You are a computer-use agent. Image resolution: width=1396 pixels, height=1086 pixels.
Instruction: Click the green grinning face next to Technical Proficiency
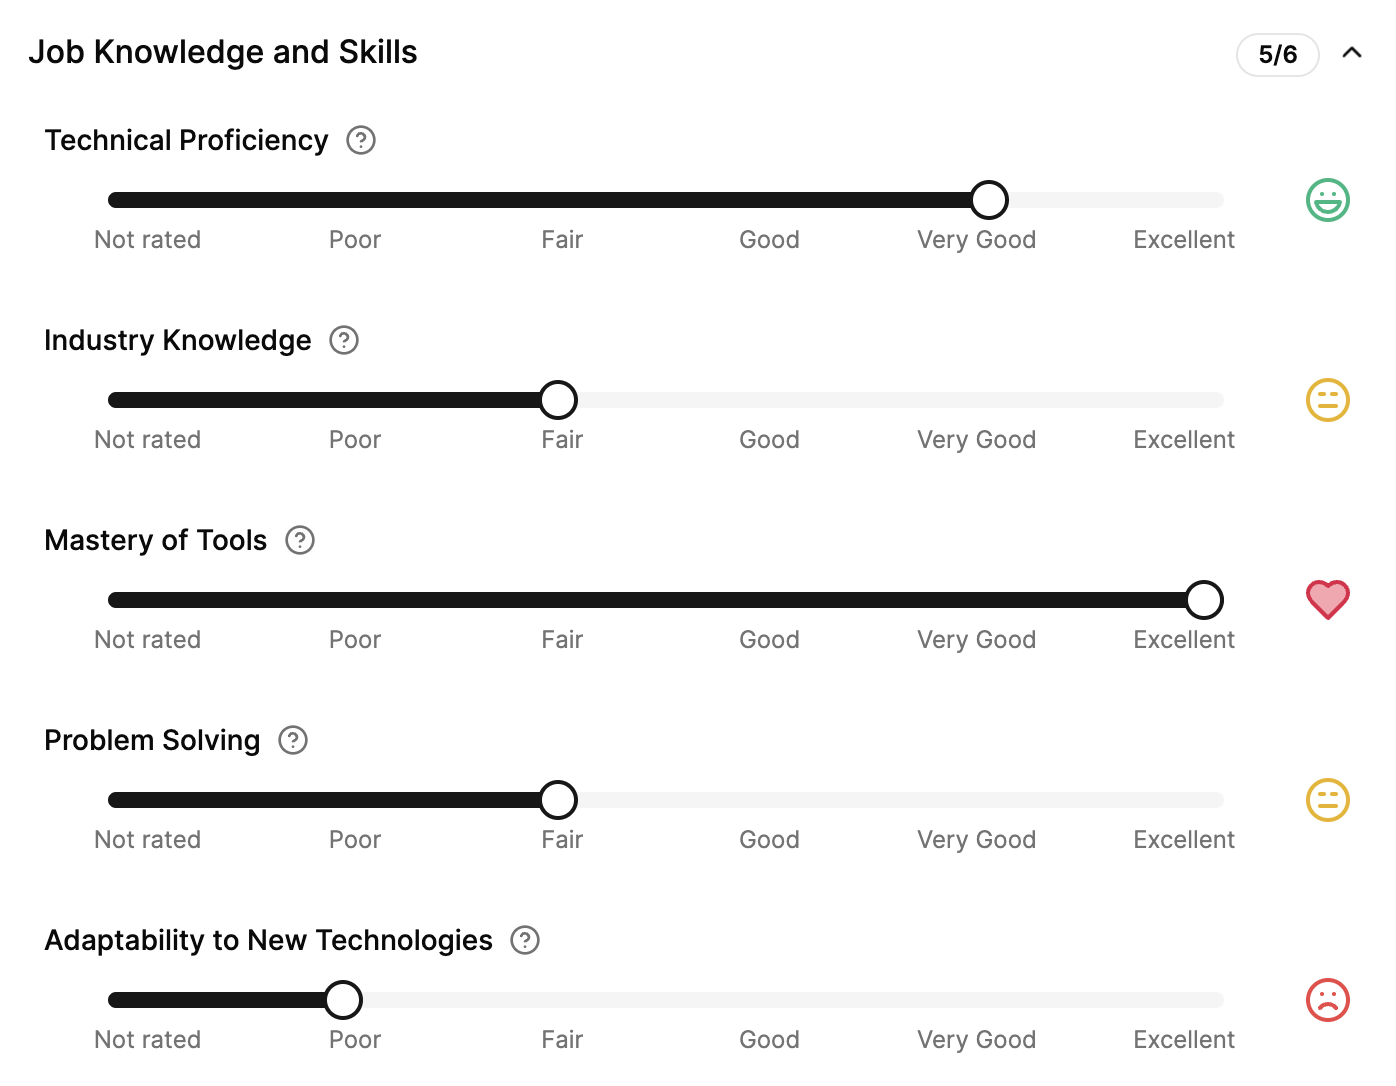[1328, 200]
